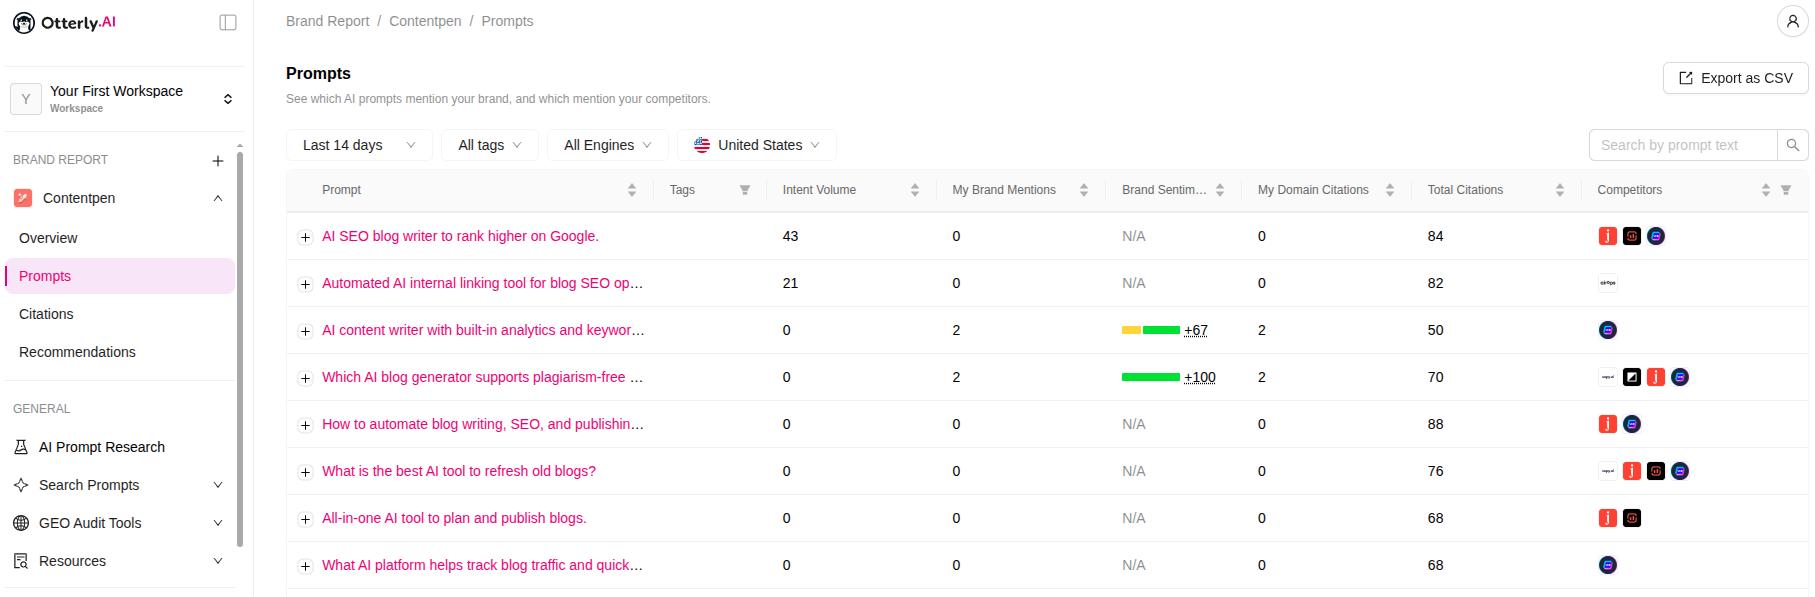This screenshot has height=597, width=1815.
Task: Open the Tags column filter
Action: (745, 190)
